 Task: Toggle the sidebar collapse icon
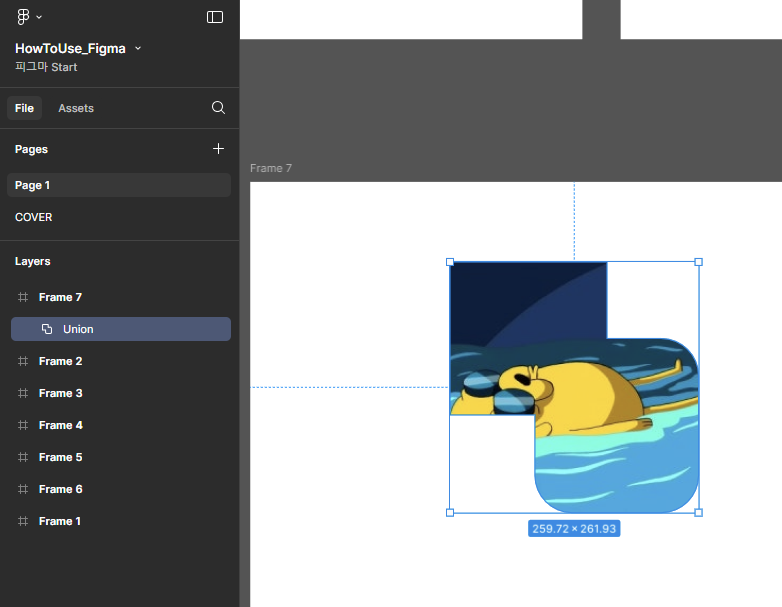[215, 17]
